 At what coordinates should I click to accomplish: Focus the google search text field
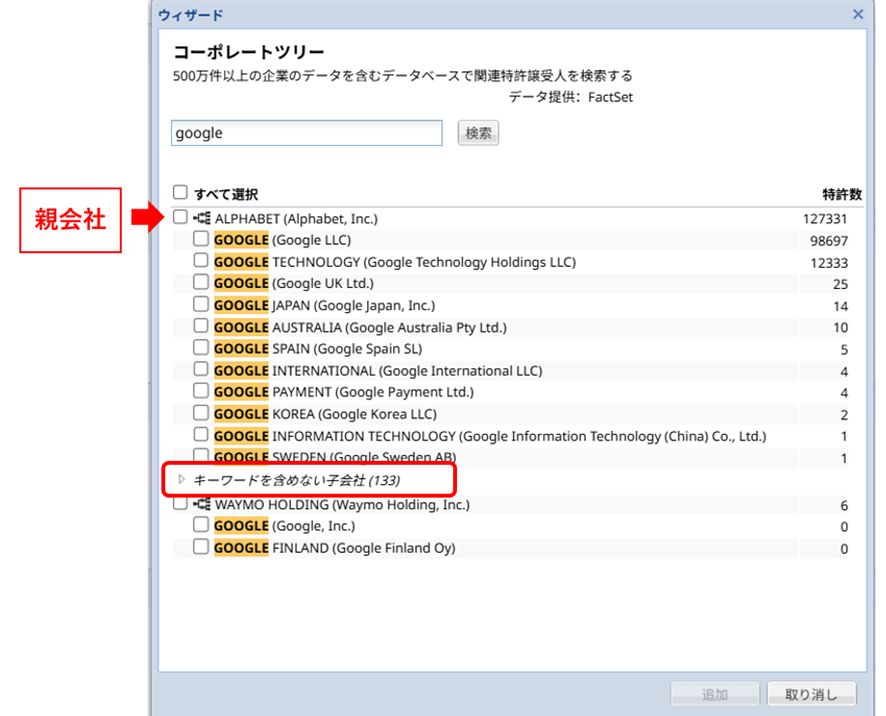307,133
